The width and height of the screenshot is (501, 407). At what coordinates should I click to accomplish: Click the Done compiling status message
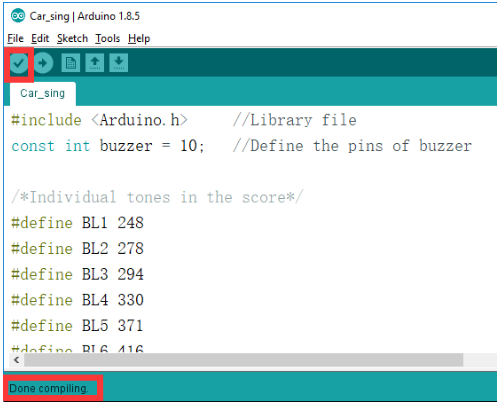pyautogui.click(x=49, y=389)
